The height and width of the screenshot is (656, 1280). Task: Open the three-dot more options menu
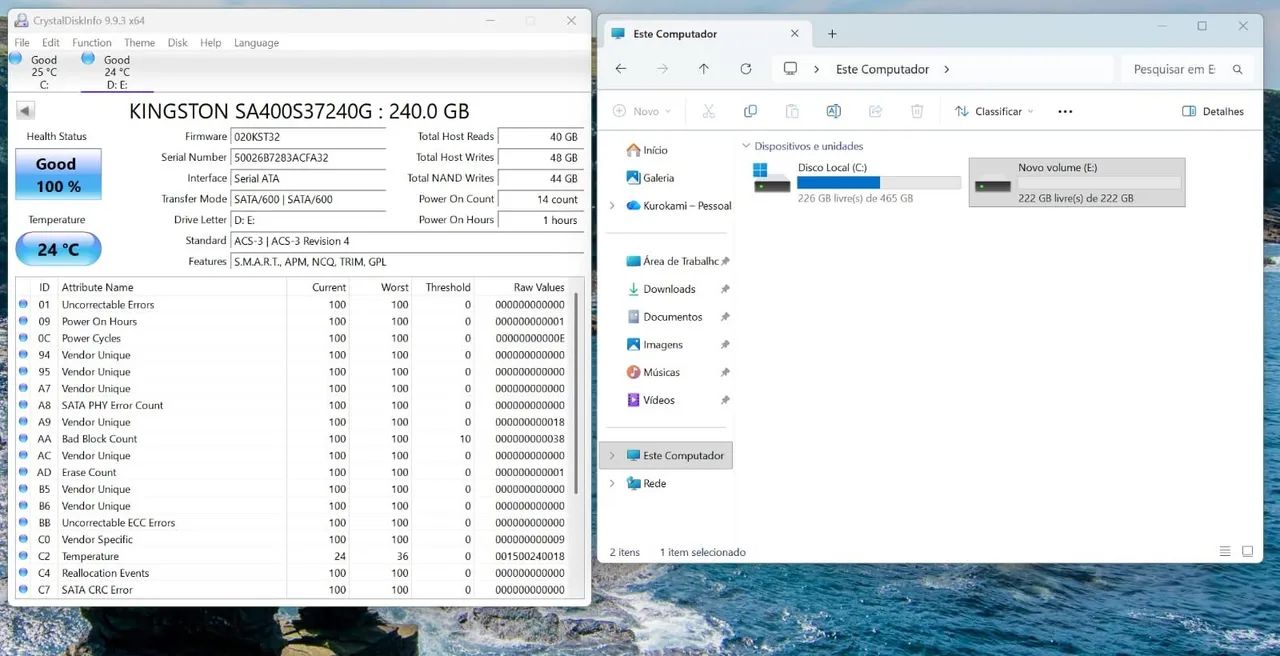pyautogui.click(x=1065, y=111)
